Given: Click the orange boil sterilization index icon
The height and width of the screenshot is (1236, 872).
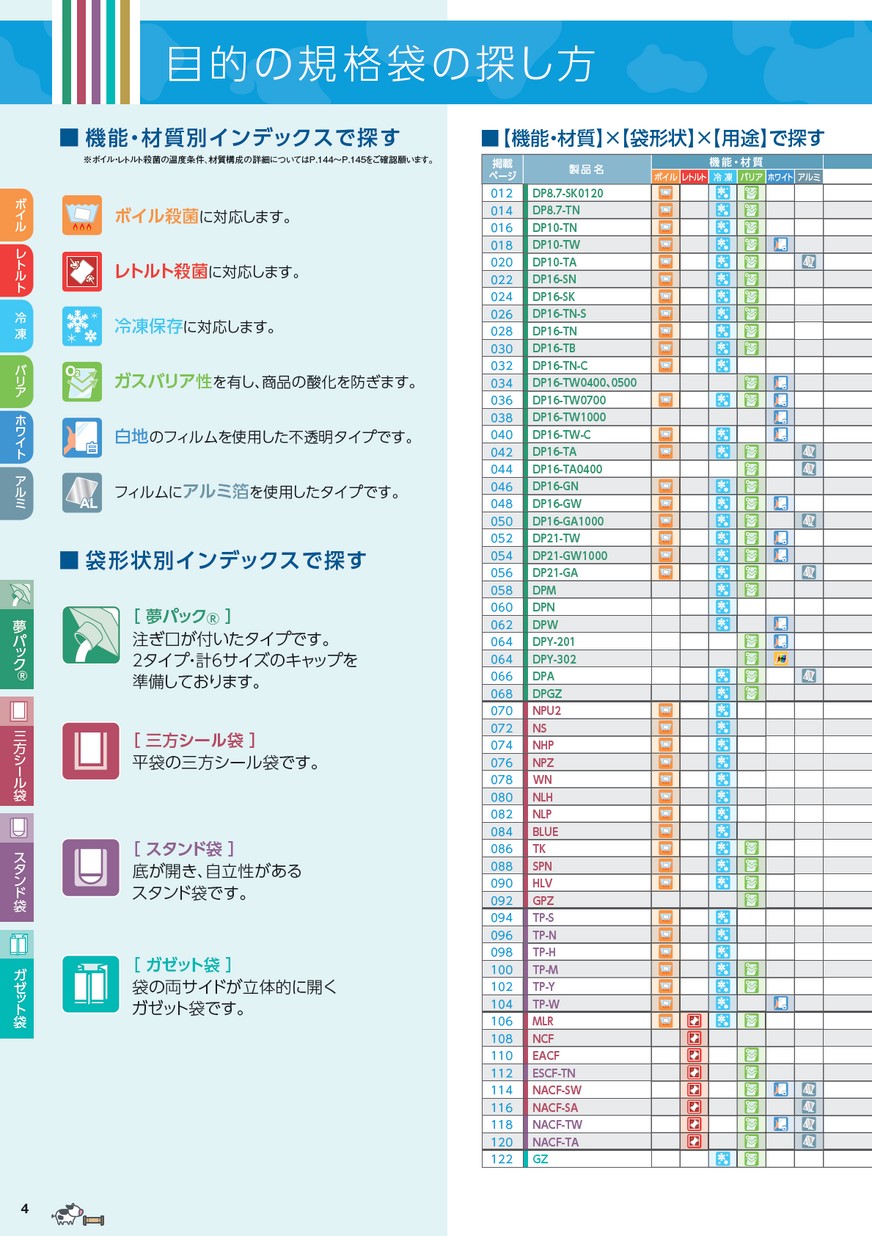Looking at the screenshot, I should tap(82, 216).
